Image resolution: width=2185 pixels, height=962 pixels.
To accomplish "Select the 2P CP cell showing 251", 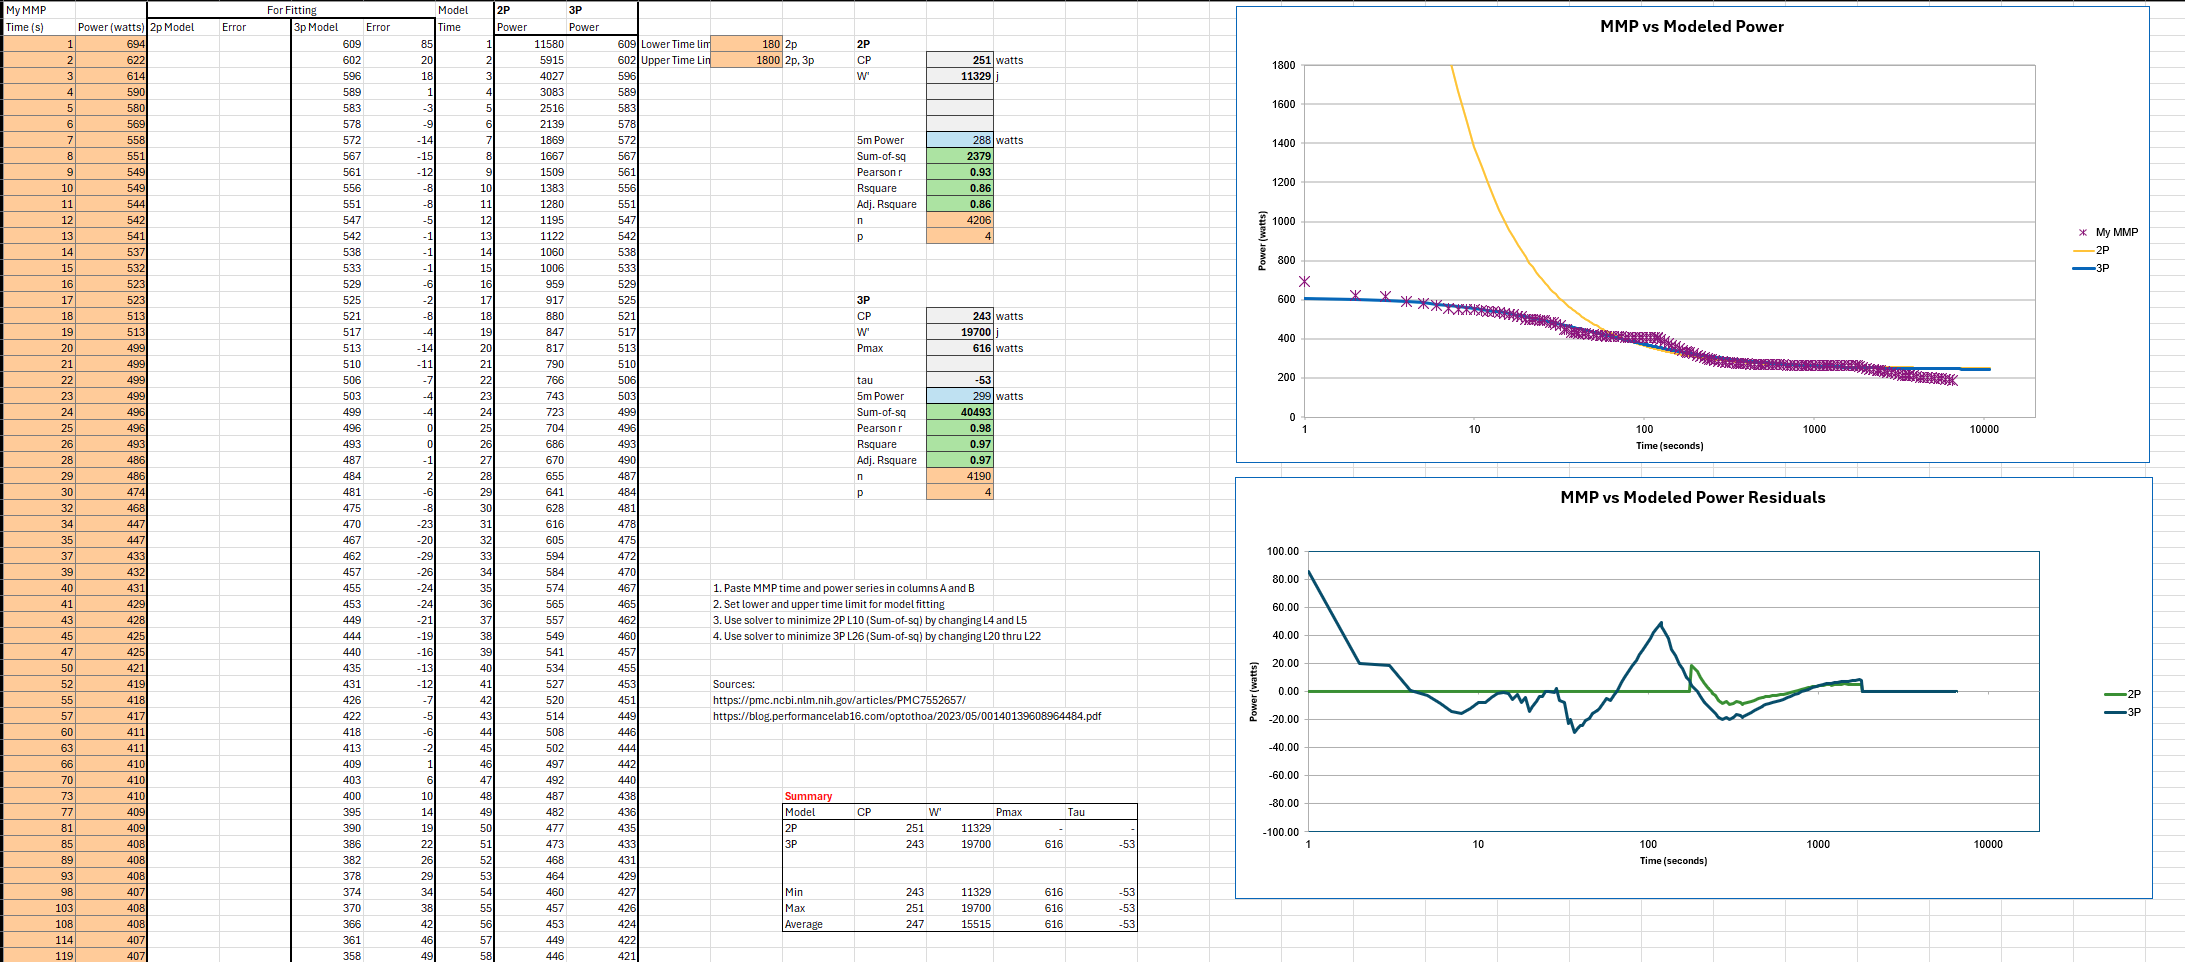I will (x=960, y=60).
